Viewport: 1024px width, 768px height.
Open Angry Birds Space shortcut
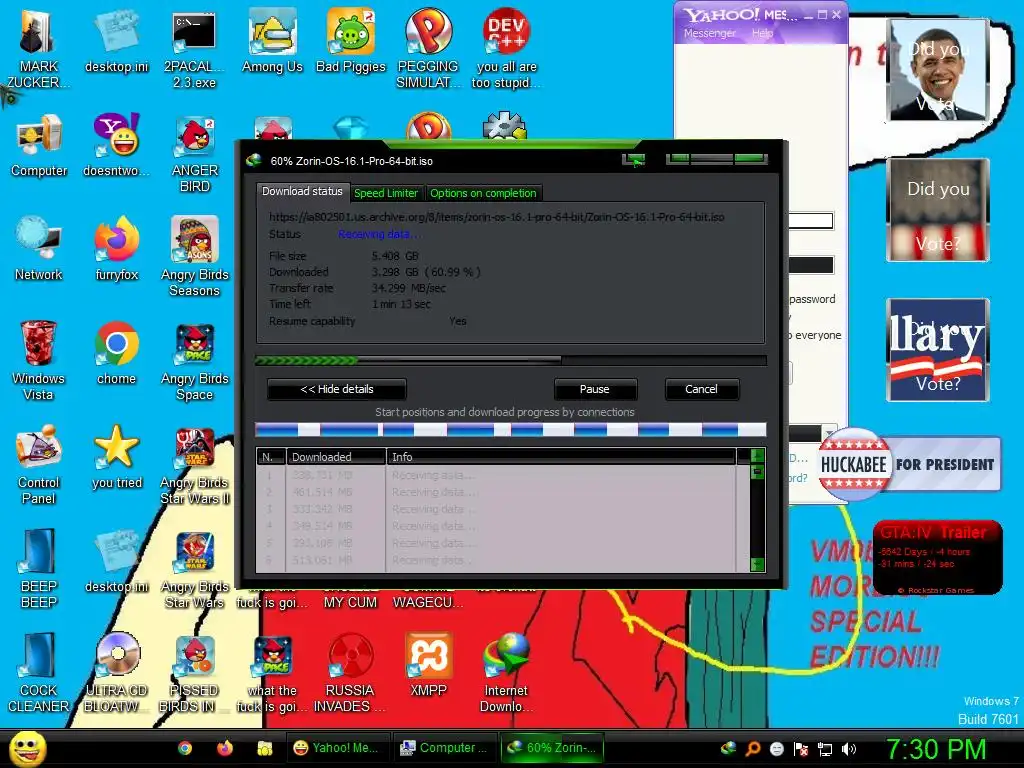click(195, 361)
